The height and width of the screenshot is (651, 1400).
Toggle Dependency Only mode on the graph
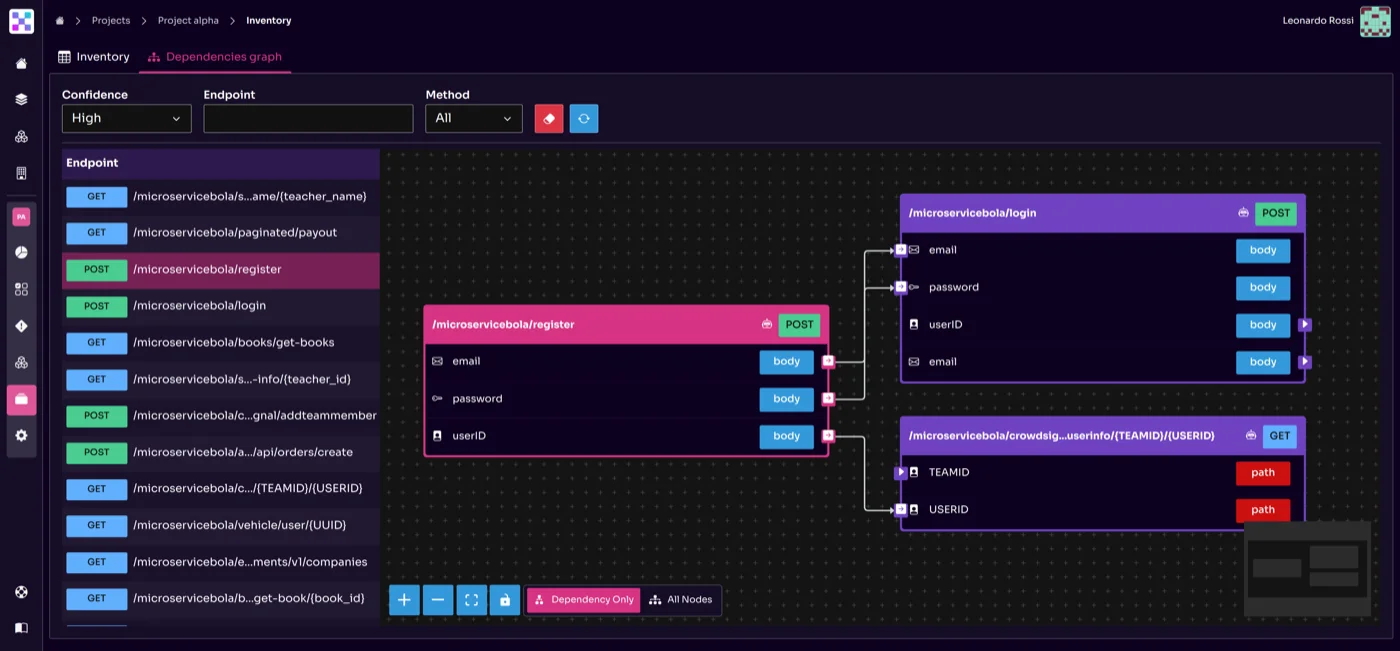click(x=583, y=600)
